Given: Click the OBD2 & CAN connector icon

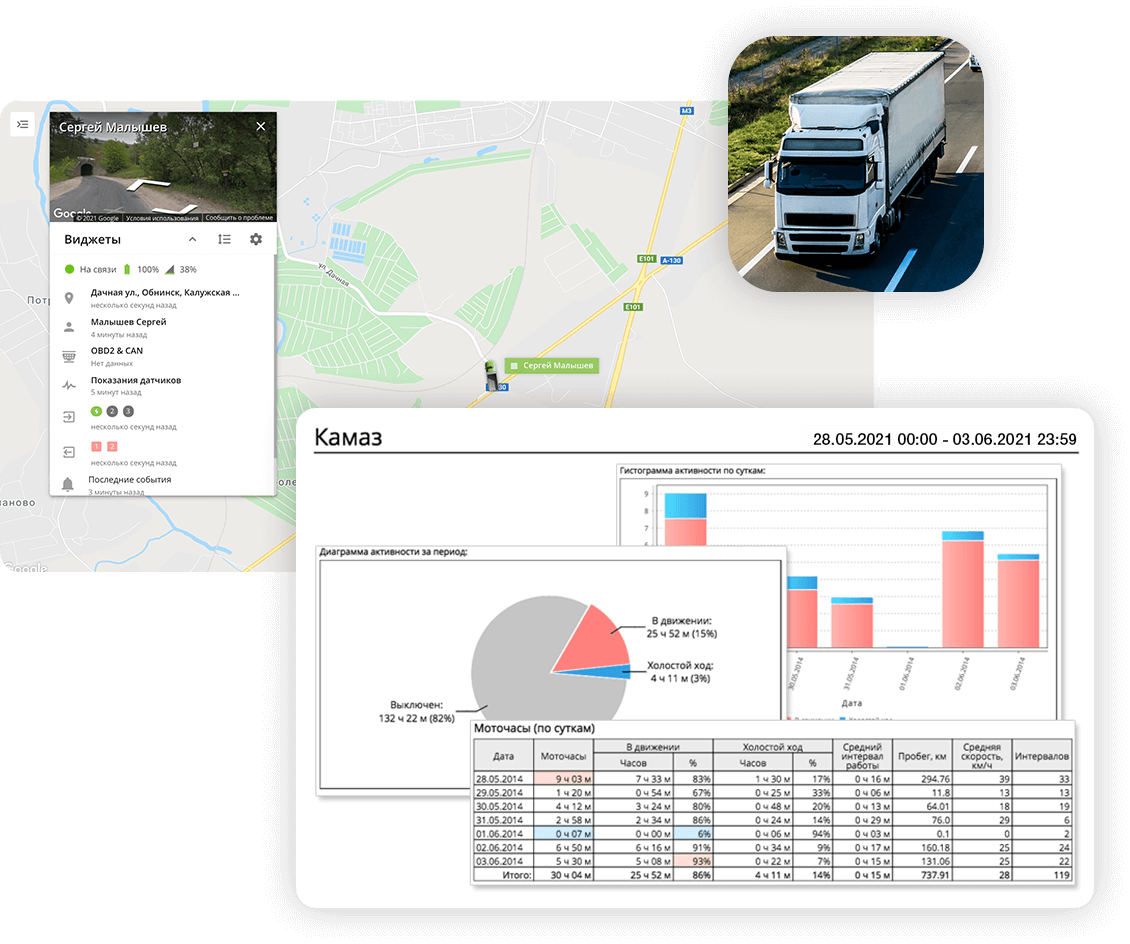Looking at the screenshot, I should [x=69, y=356].
